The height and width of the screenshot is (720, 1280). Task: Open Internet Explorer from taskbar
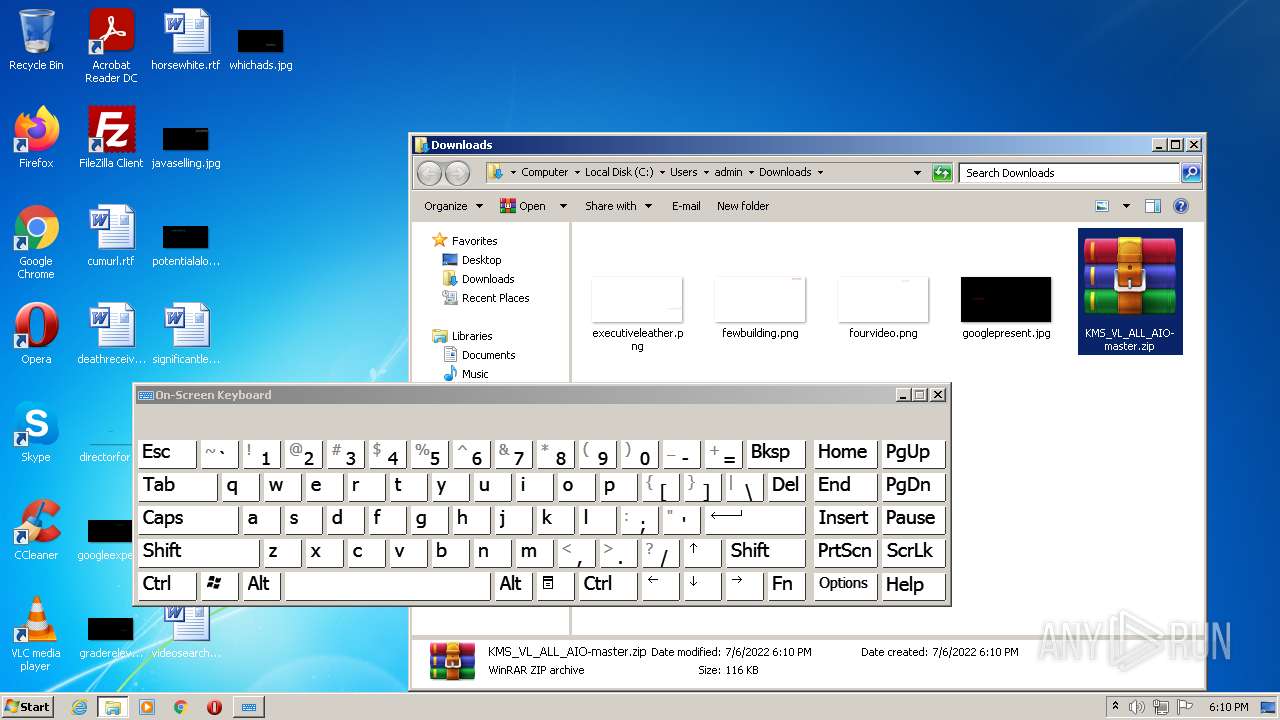(x=79, y=707)
